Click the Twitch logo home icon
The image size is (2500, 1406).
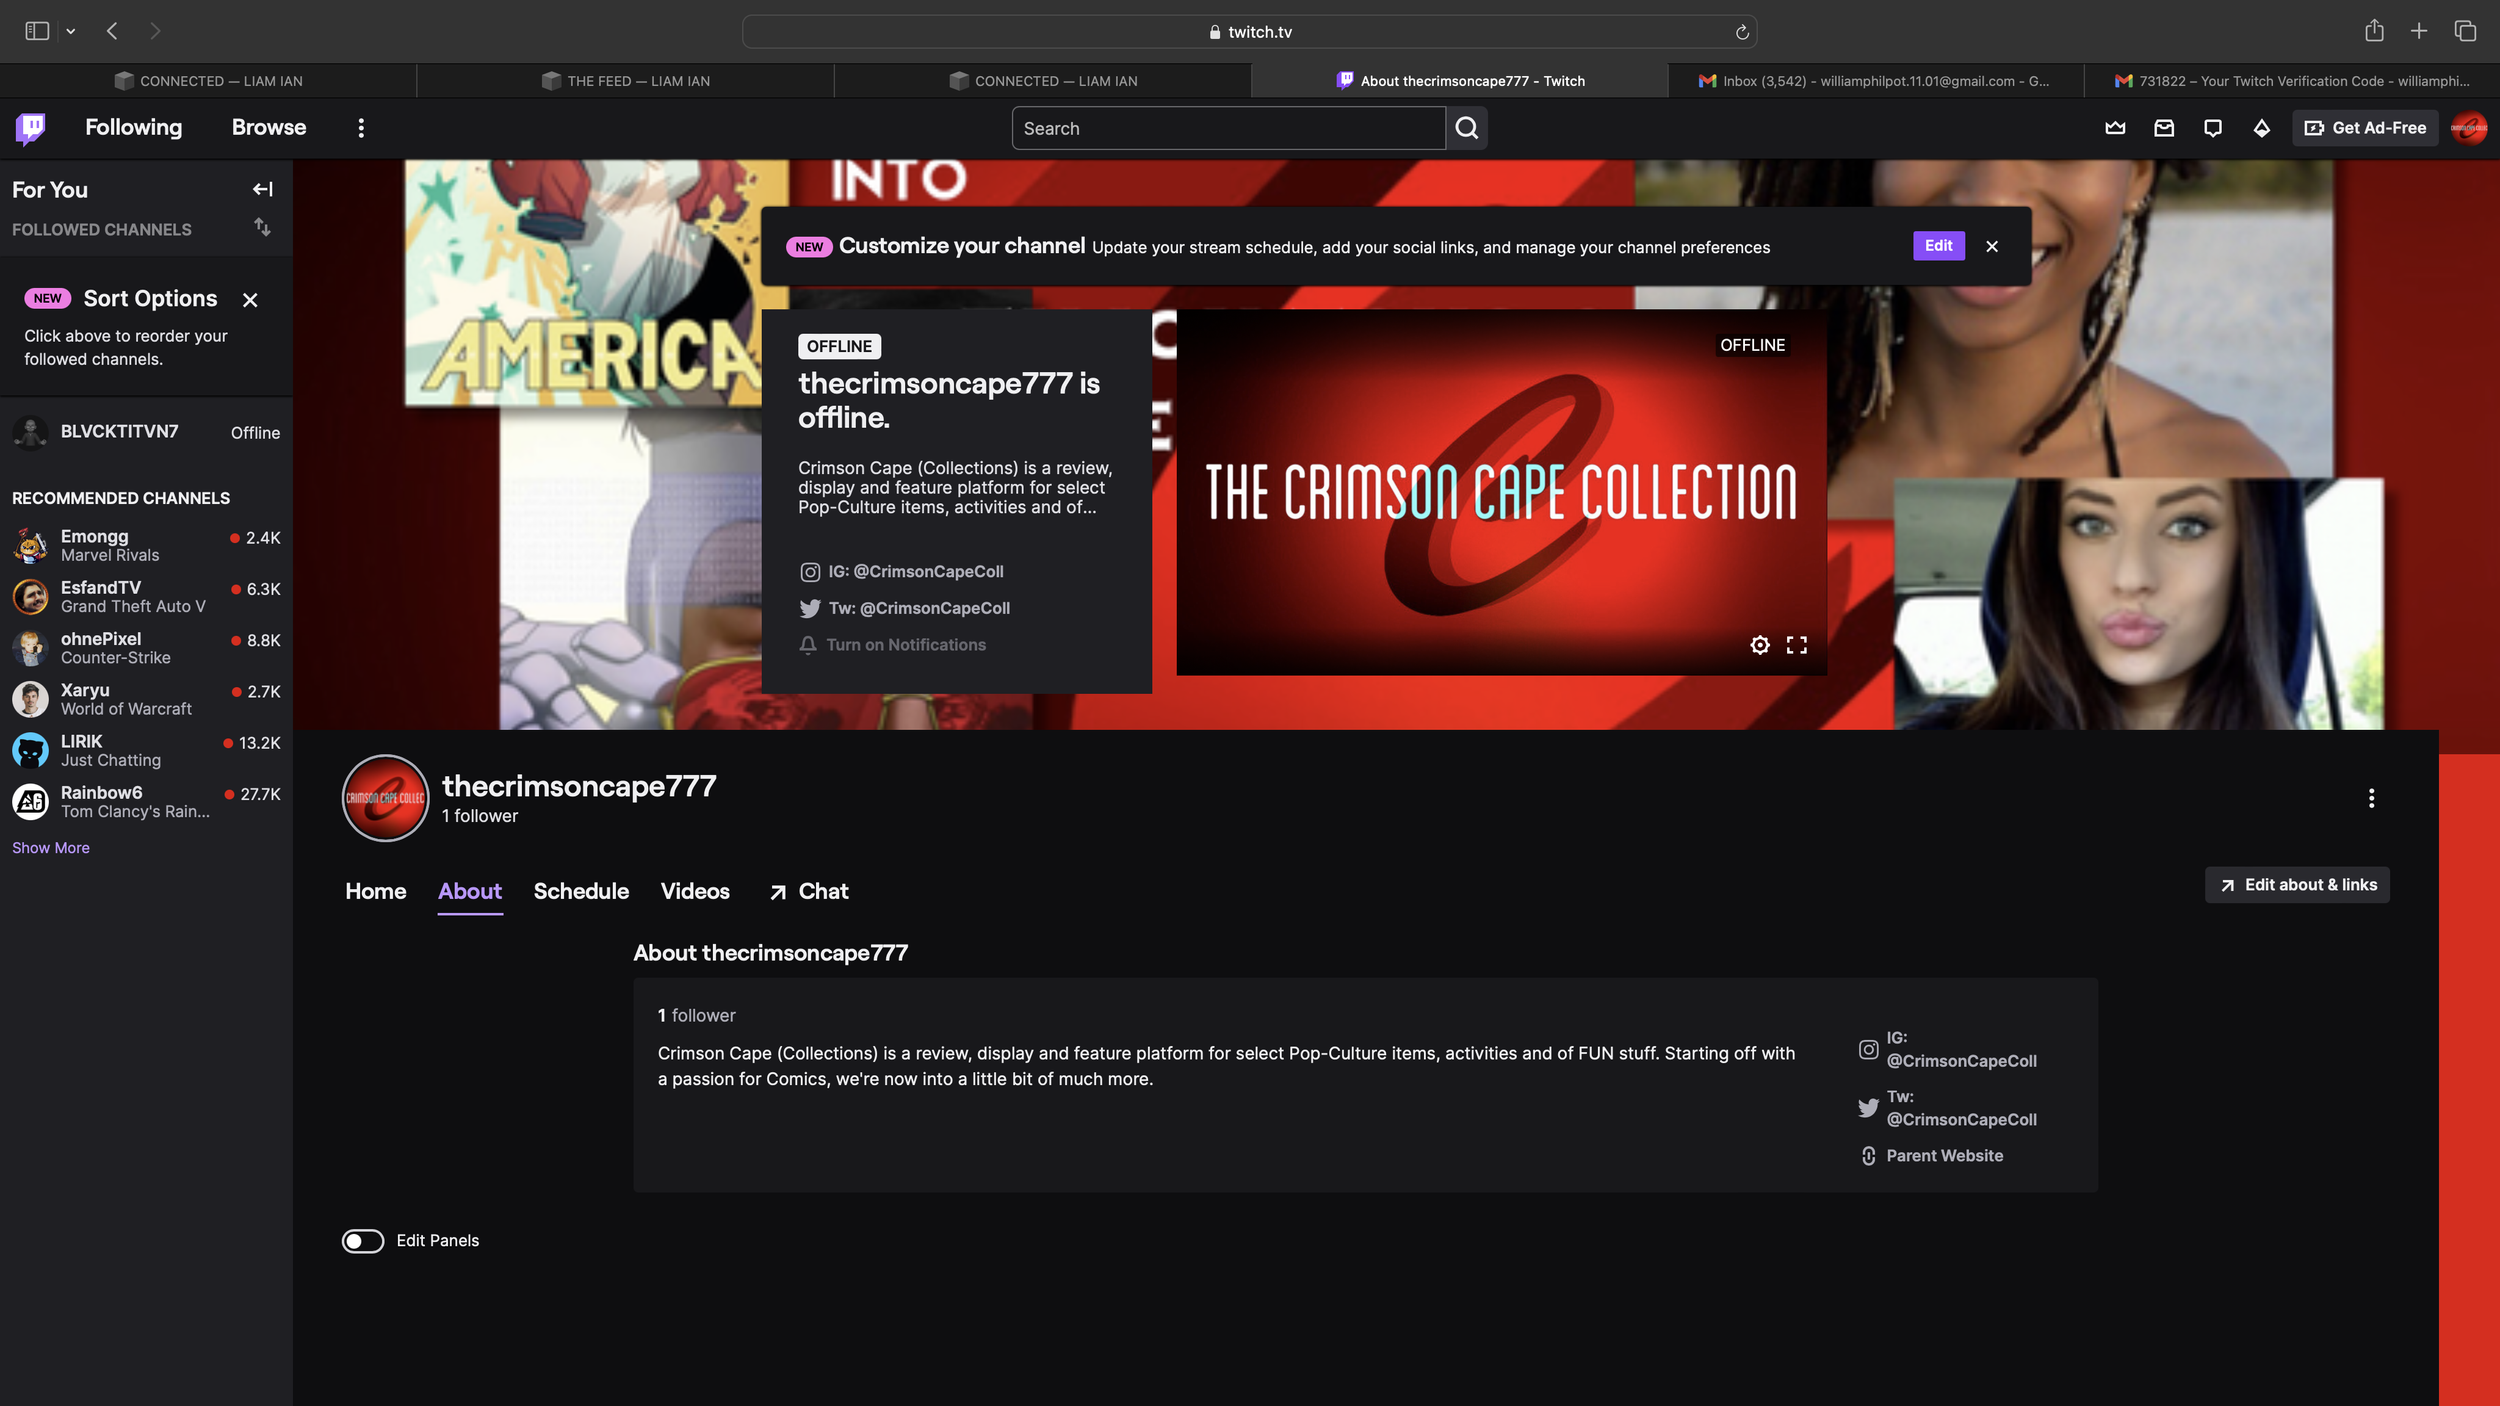tap(31, 128)
